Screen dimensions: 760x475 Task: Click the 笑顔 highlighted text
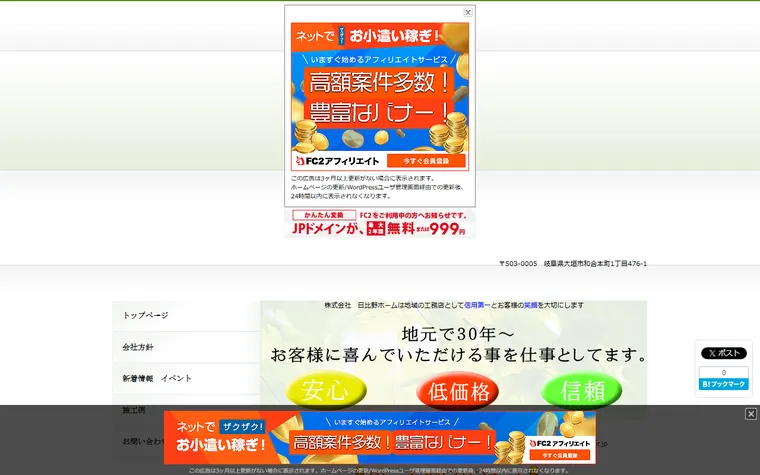coord(530,305)
